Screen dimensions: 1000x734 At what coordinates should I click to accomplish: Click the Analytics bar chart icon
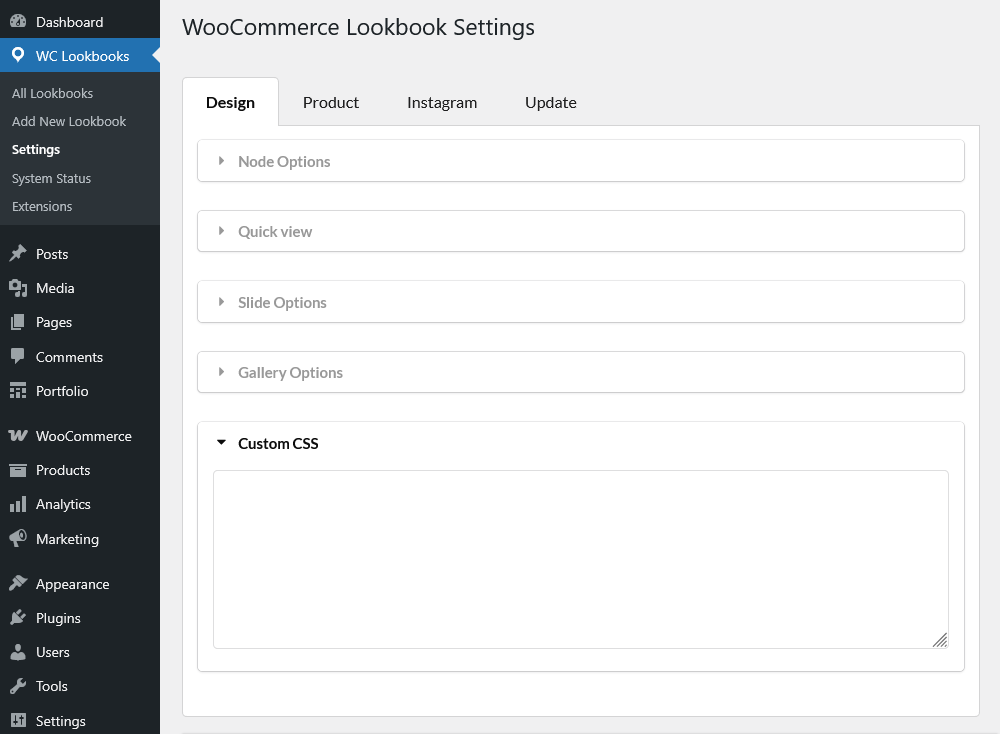pos(18,504)
